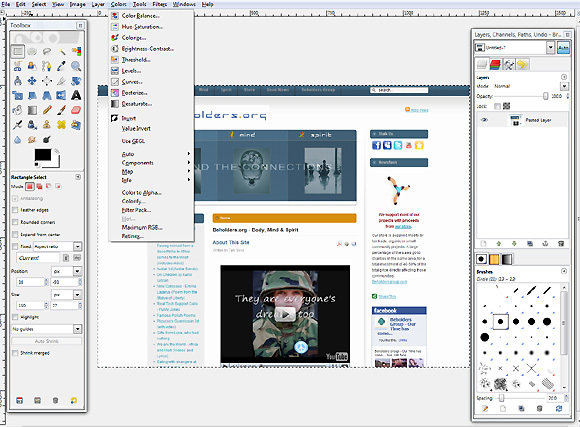Enable the Feather edges checkbox
Screen dimensions: 580x427
[15, 210]
